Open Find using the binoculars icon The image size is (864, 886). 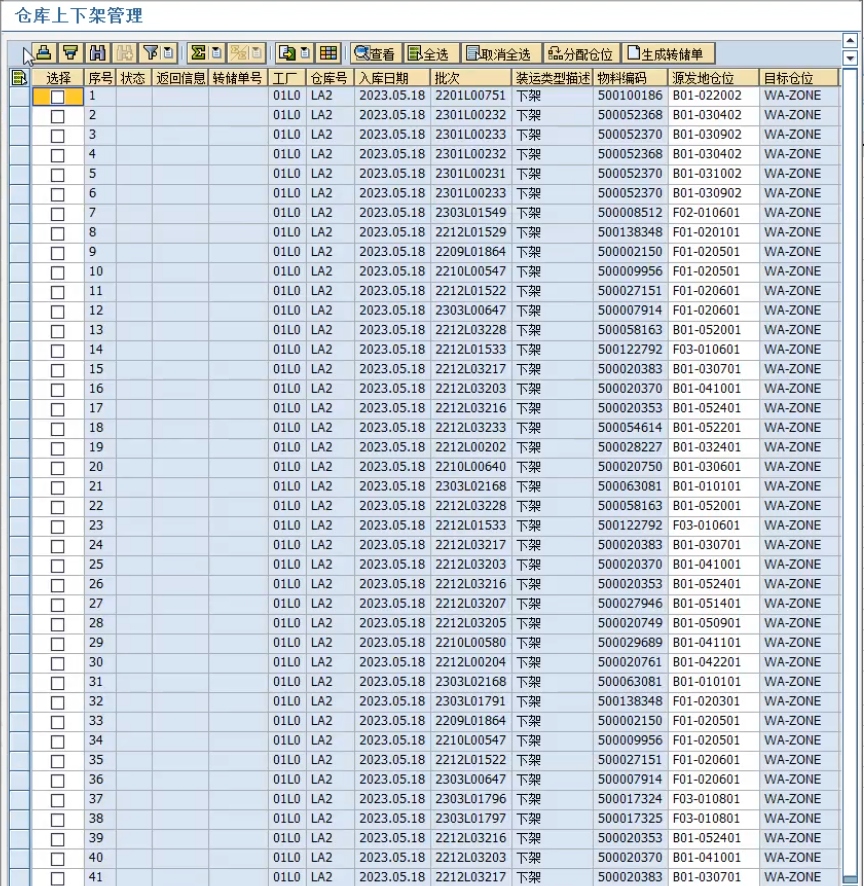click(x=98, y=54)
